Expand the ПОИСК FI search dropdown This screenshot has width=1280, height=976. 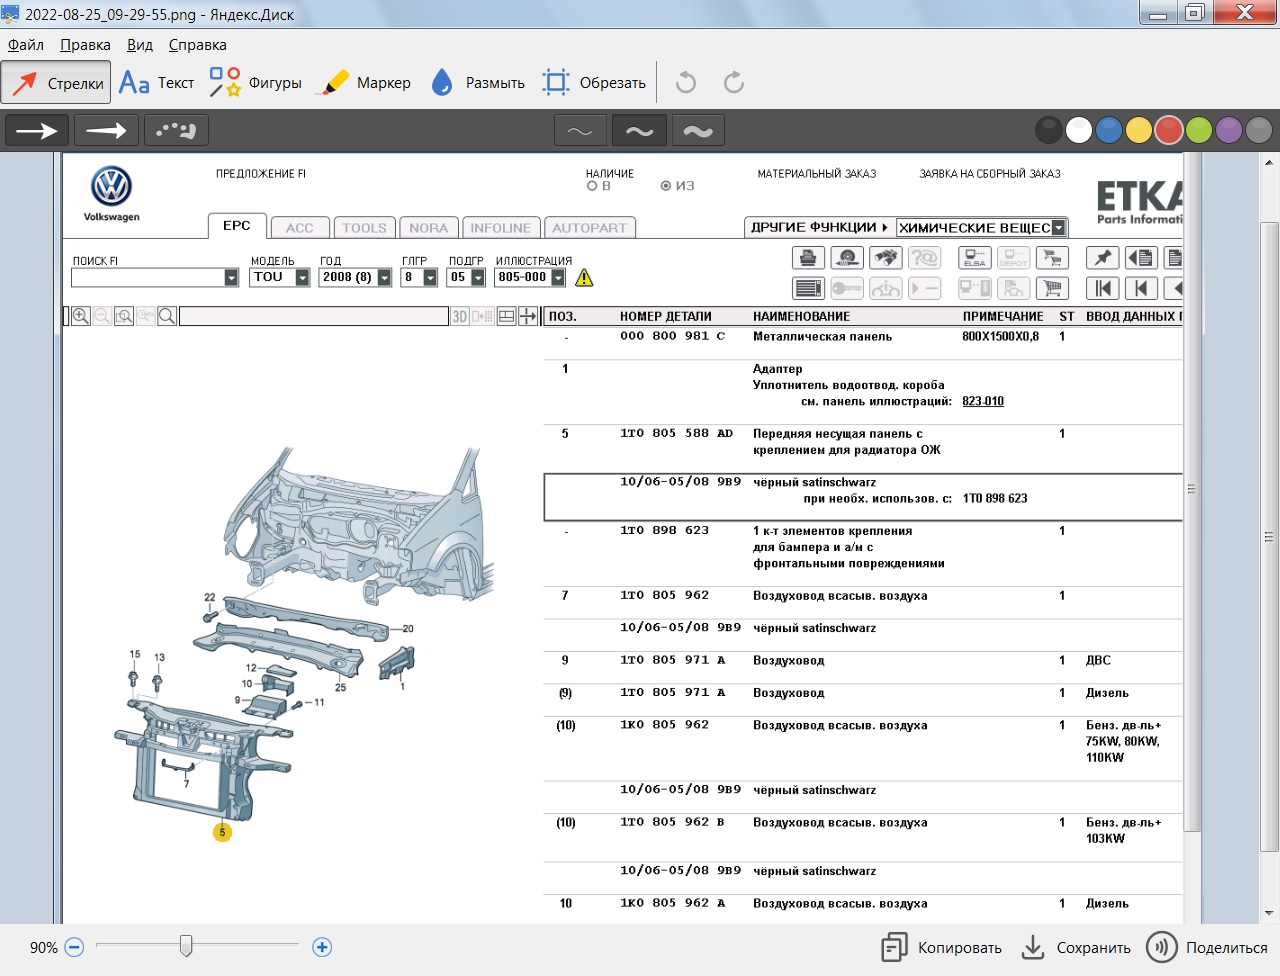[x=231, y=277]
